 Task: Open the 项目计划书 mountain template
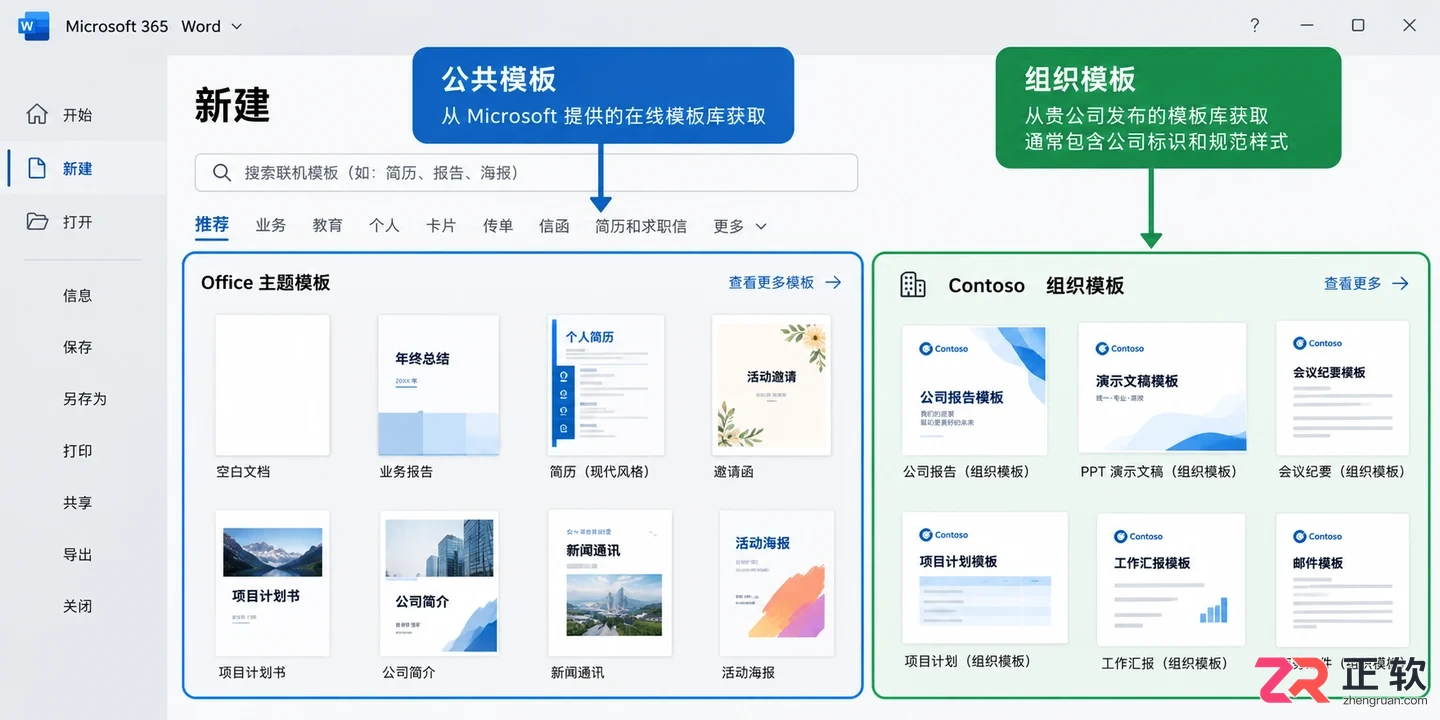pos(273,583)
